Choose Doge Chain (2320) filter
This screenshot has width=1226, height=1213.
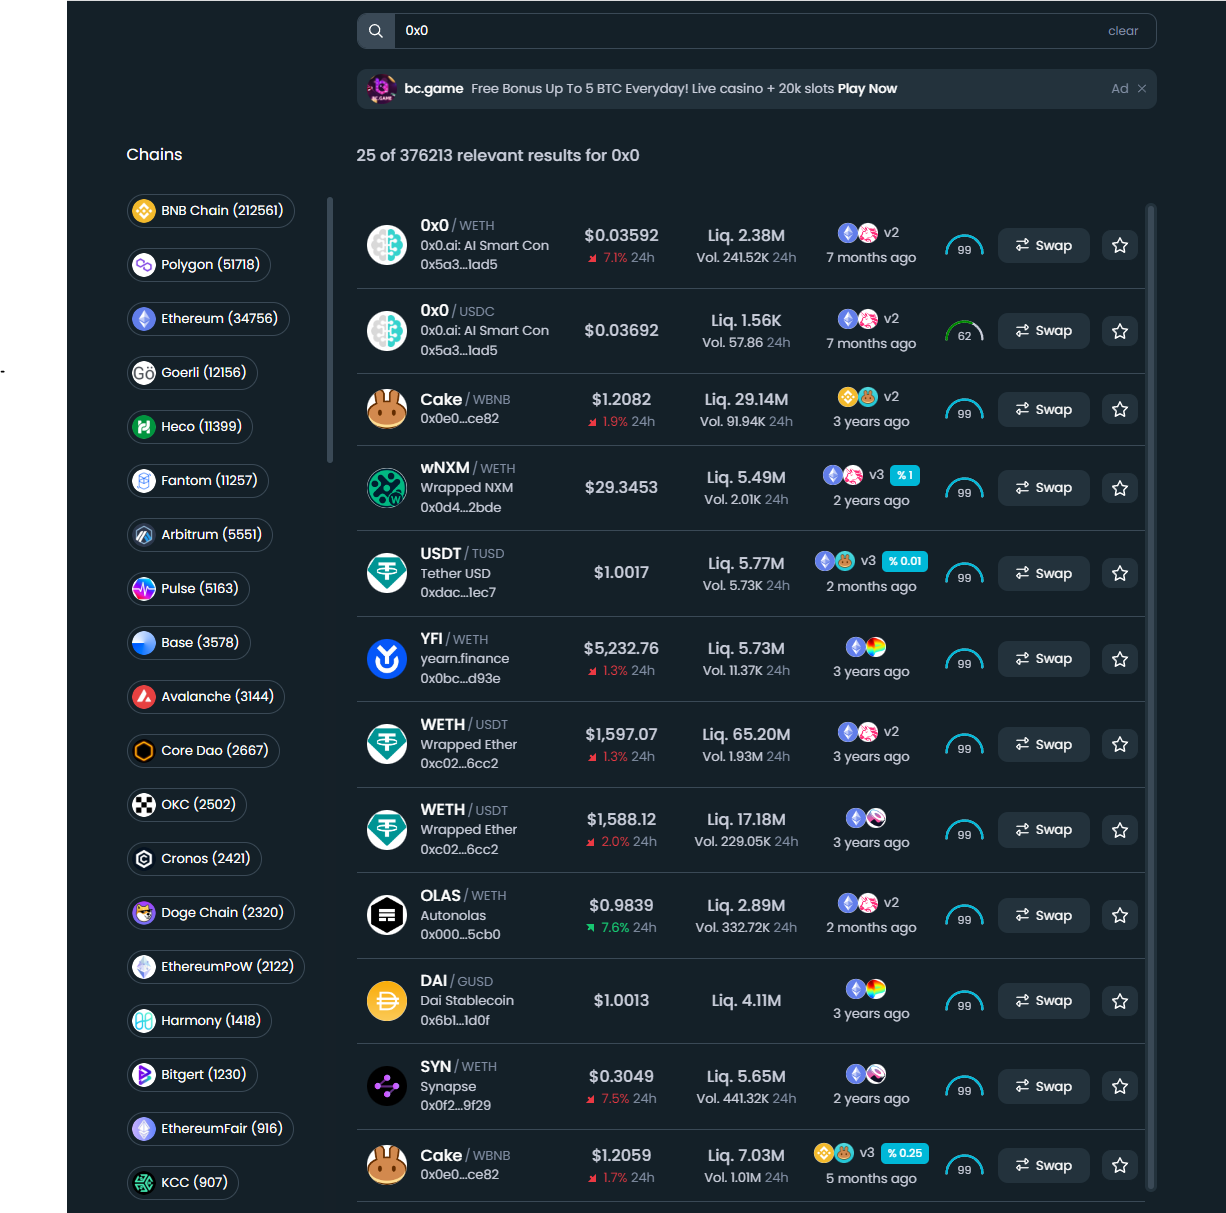click(x=211, y=913)
